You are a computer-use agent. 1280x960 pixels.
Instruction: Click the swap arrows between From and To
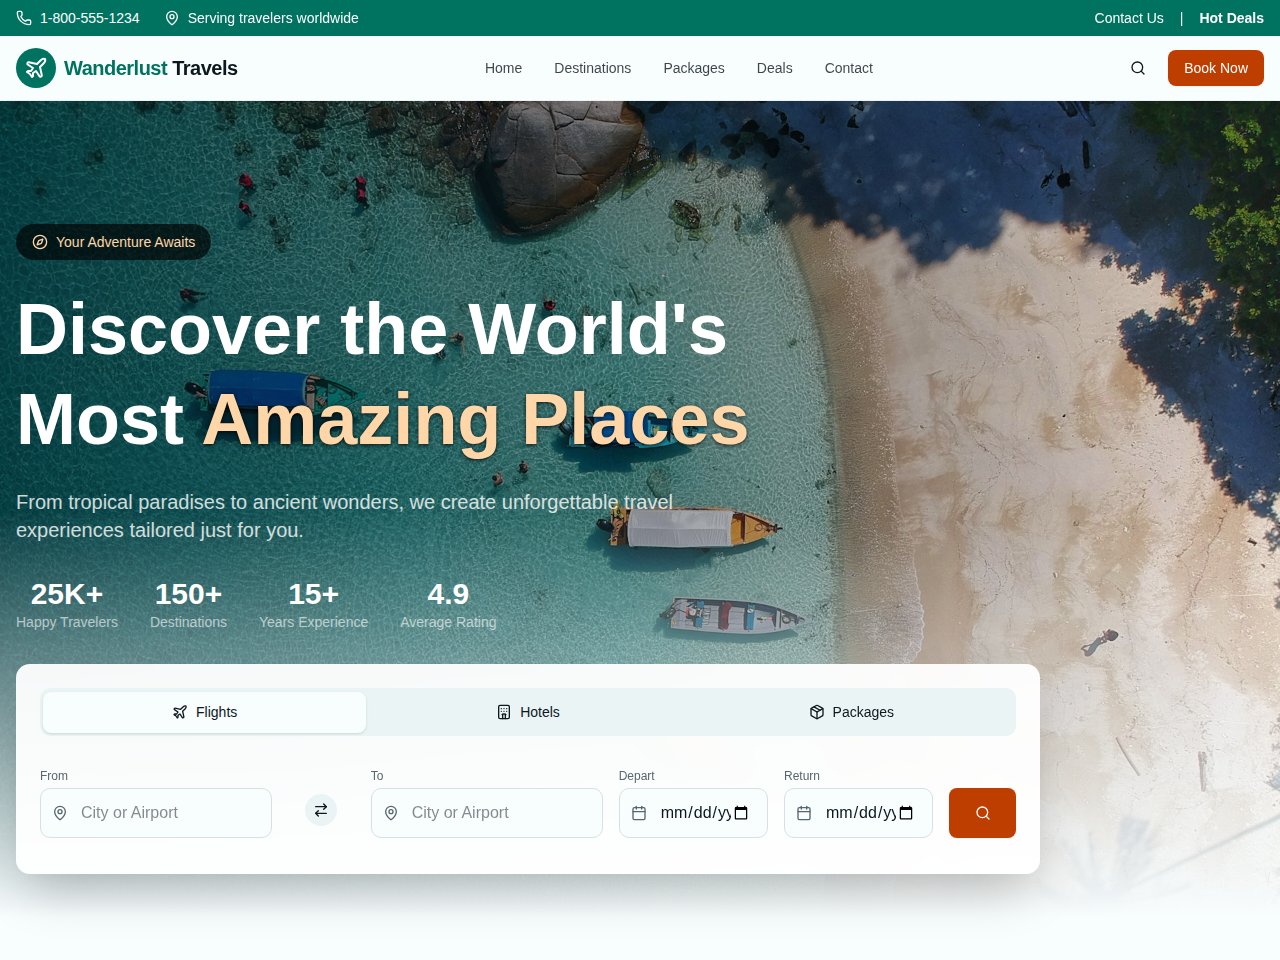tap(321, 810)
